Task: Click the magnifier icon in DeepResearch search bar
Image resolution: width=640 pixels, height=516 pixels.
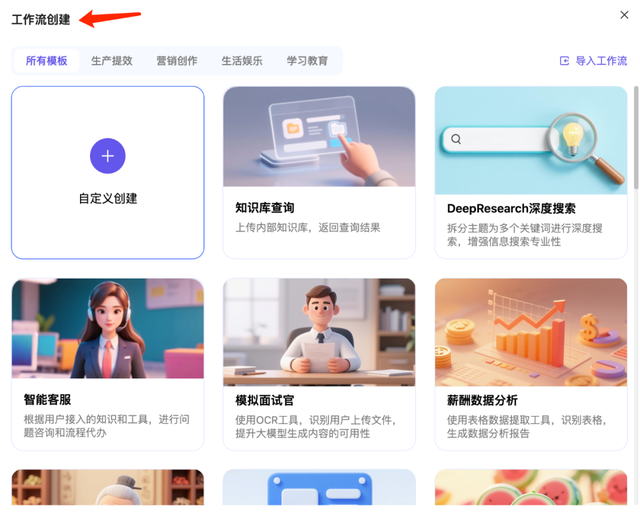Action: click(456, 139)
